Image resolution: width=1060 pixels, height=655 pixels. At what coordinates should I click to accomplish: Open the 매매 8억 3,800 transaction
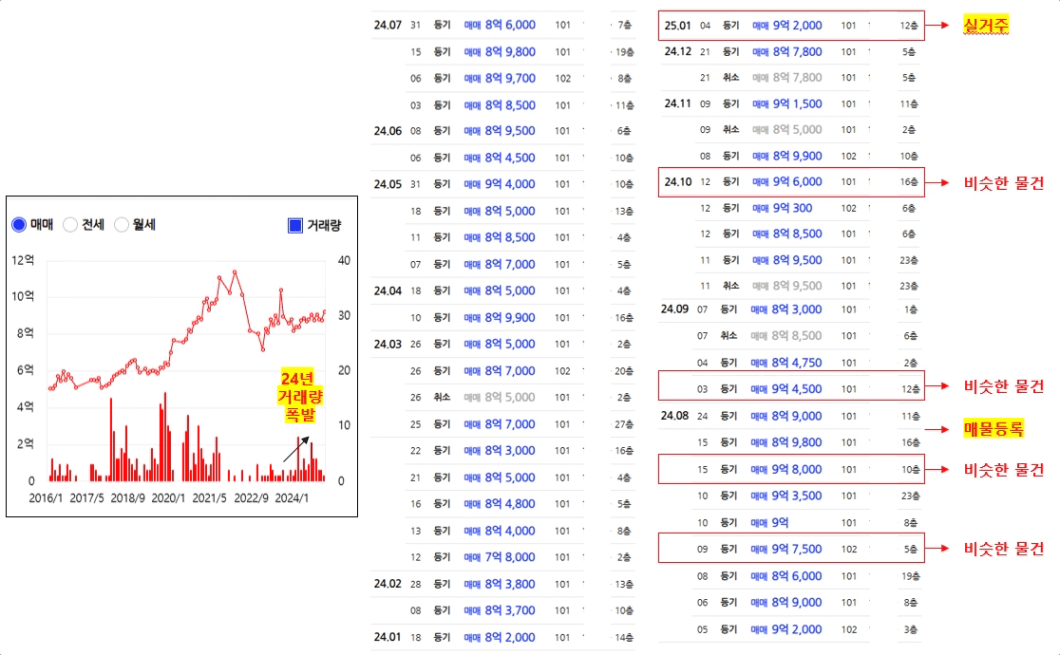click(500, 583)
